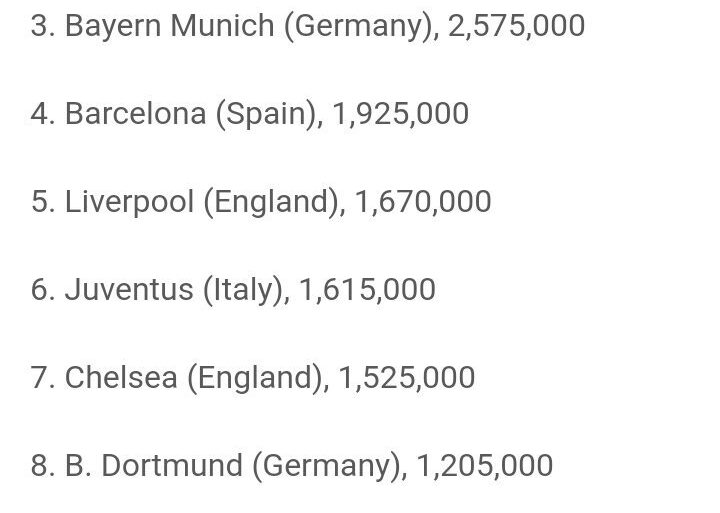This screenshot has height=513, width=720.
Task: Select the figure 1,525,000
Action: point(406,378)
